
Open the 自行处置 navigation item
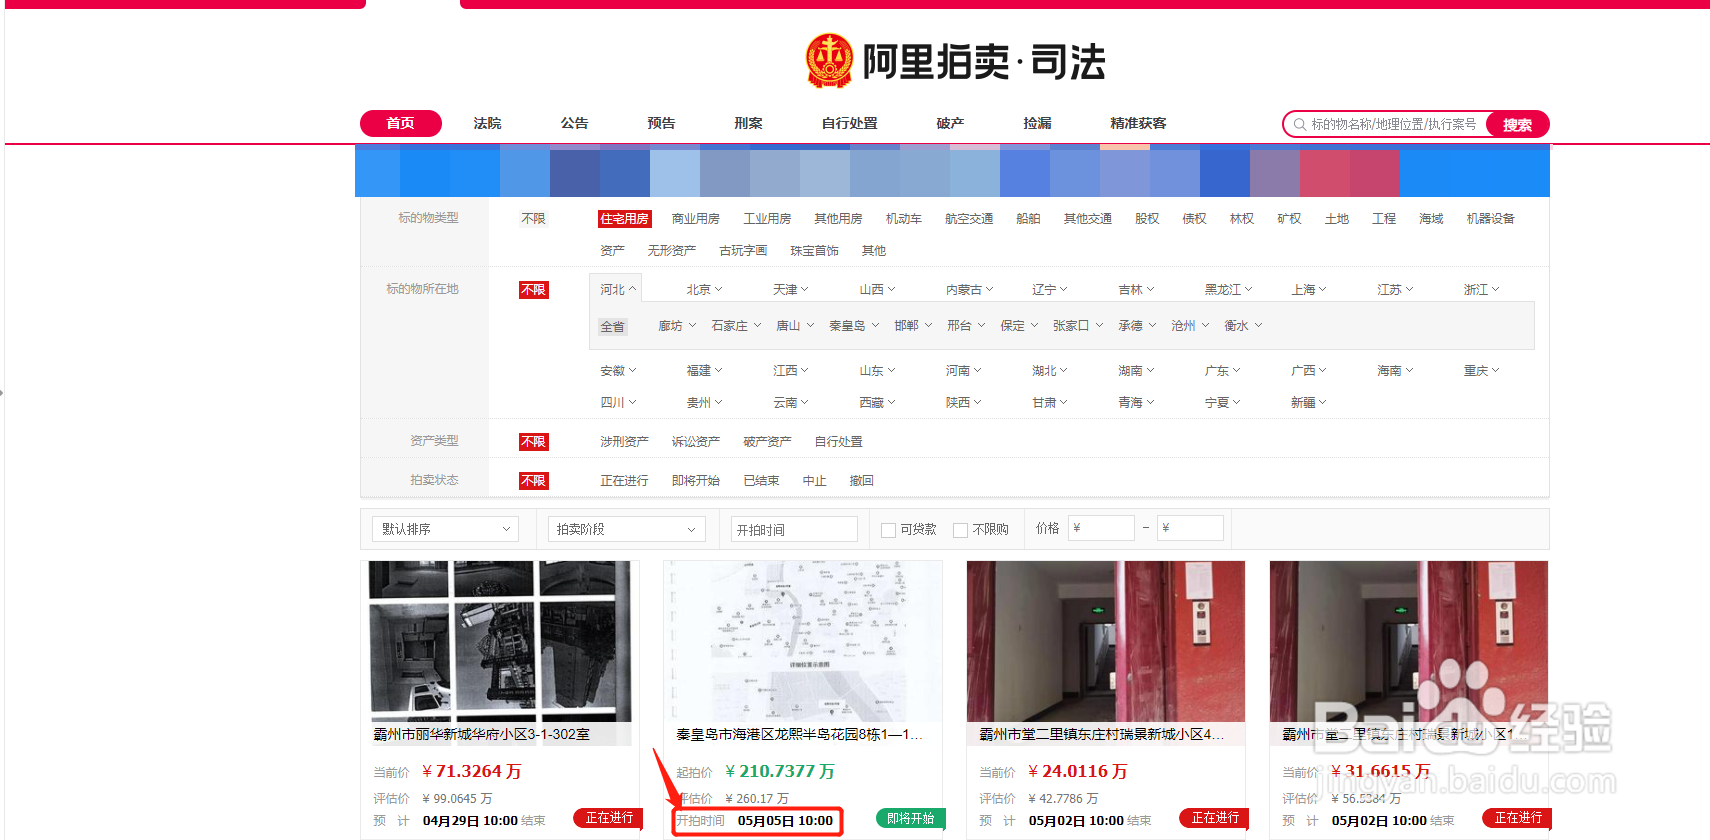tap(849, 123)
